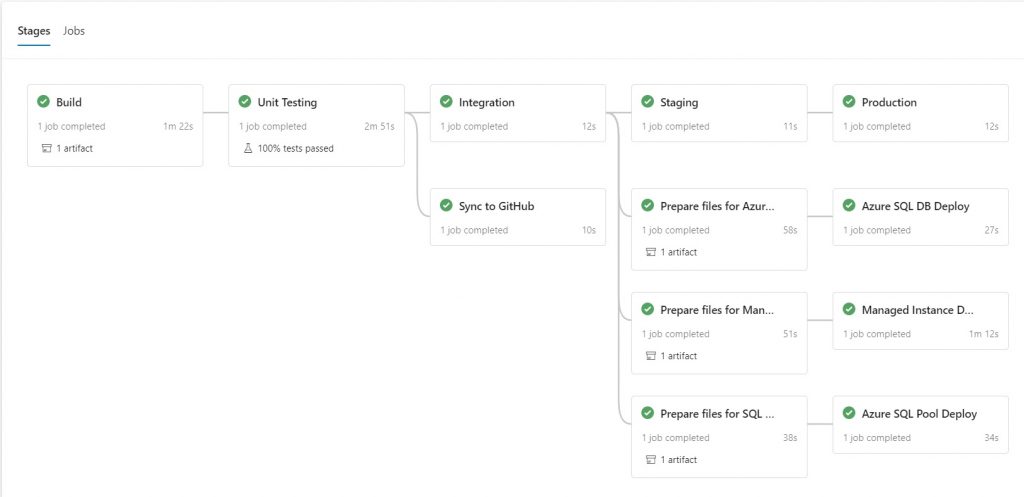Open 1 artifact link under Prepare files for Man
Viewport: 1024px width, 497px height.
679,357
